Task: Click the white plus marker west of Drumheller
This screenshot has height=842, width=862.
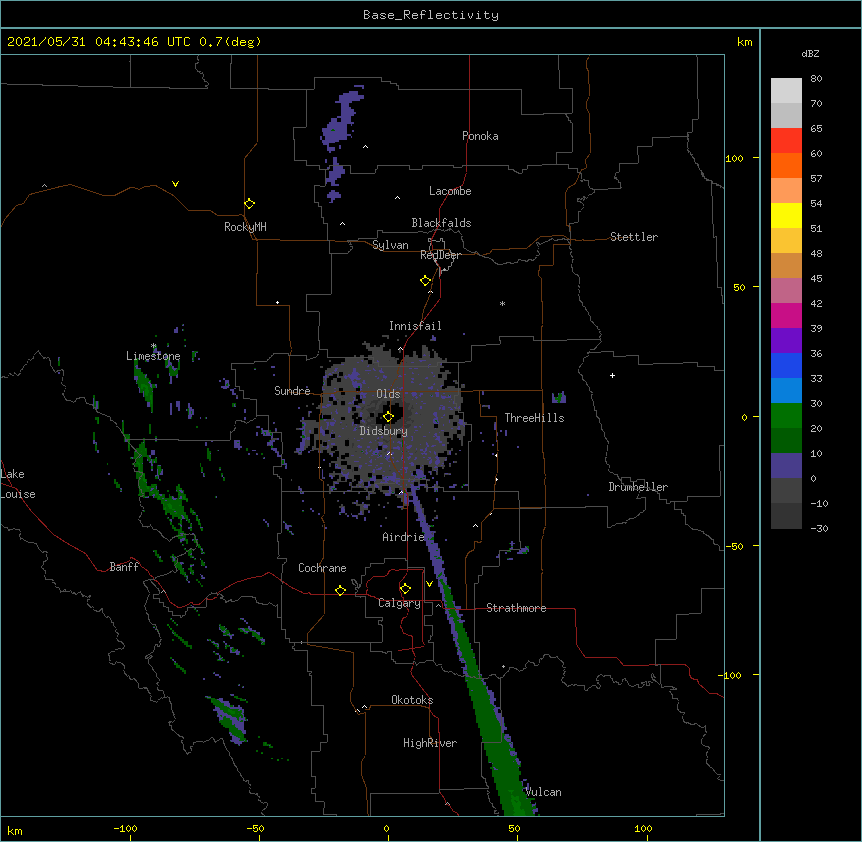Action: pyautogui.click(x=612, y=375)
